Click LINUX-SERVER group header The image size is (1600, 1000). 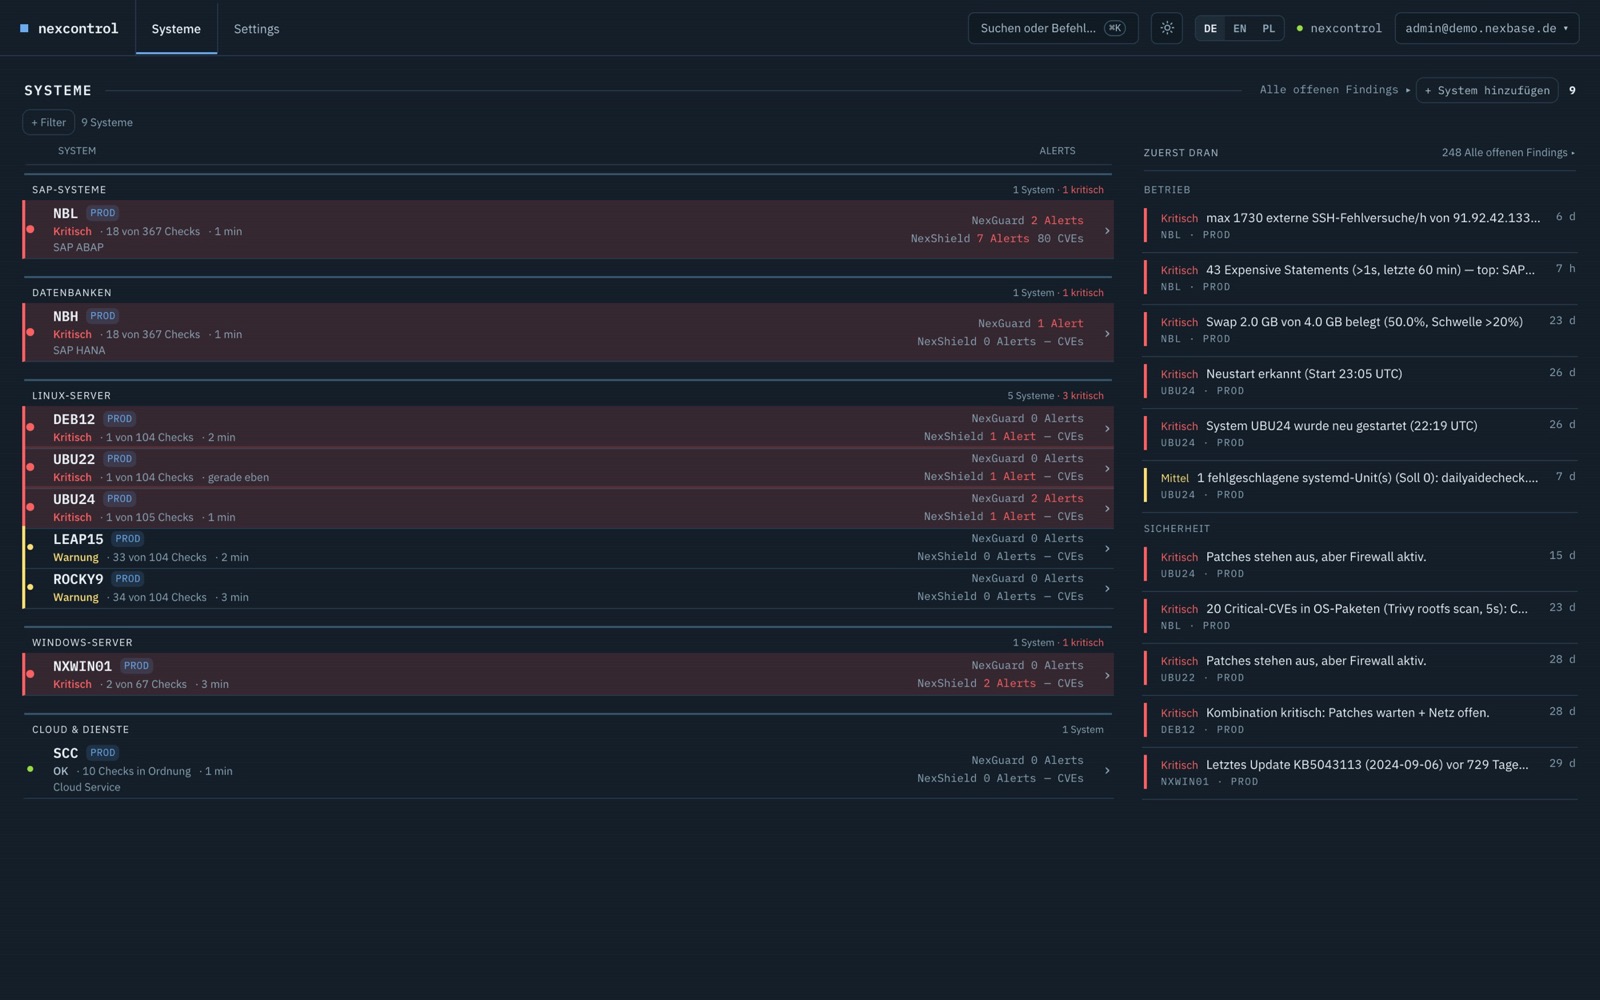tap(71, 395)
